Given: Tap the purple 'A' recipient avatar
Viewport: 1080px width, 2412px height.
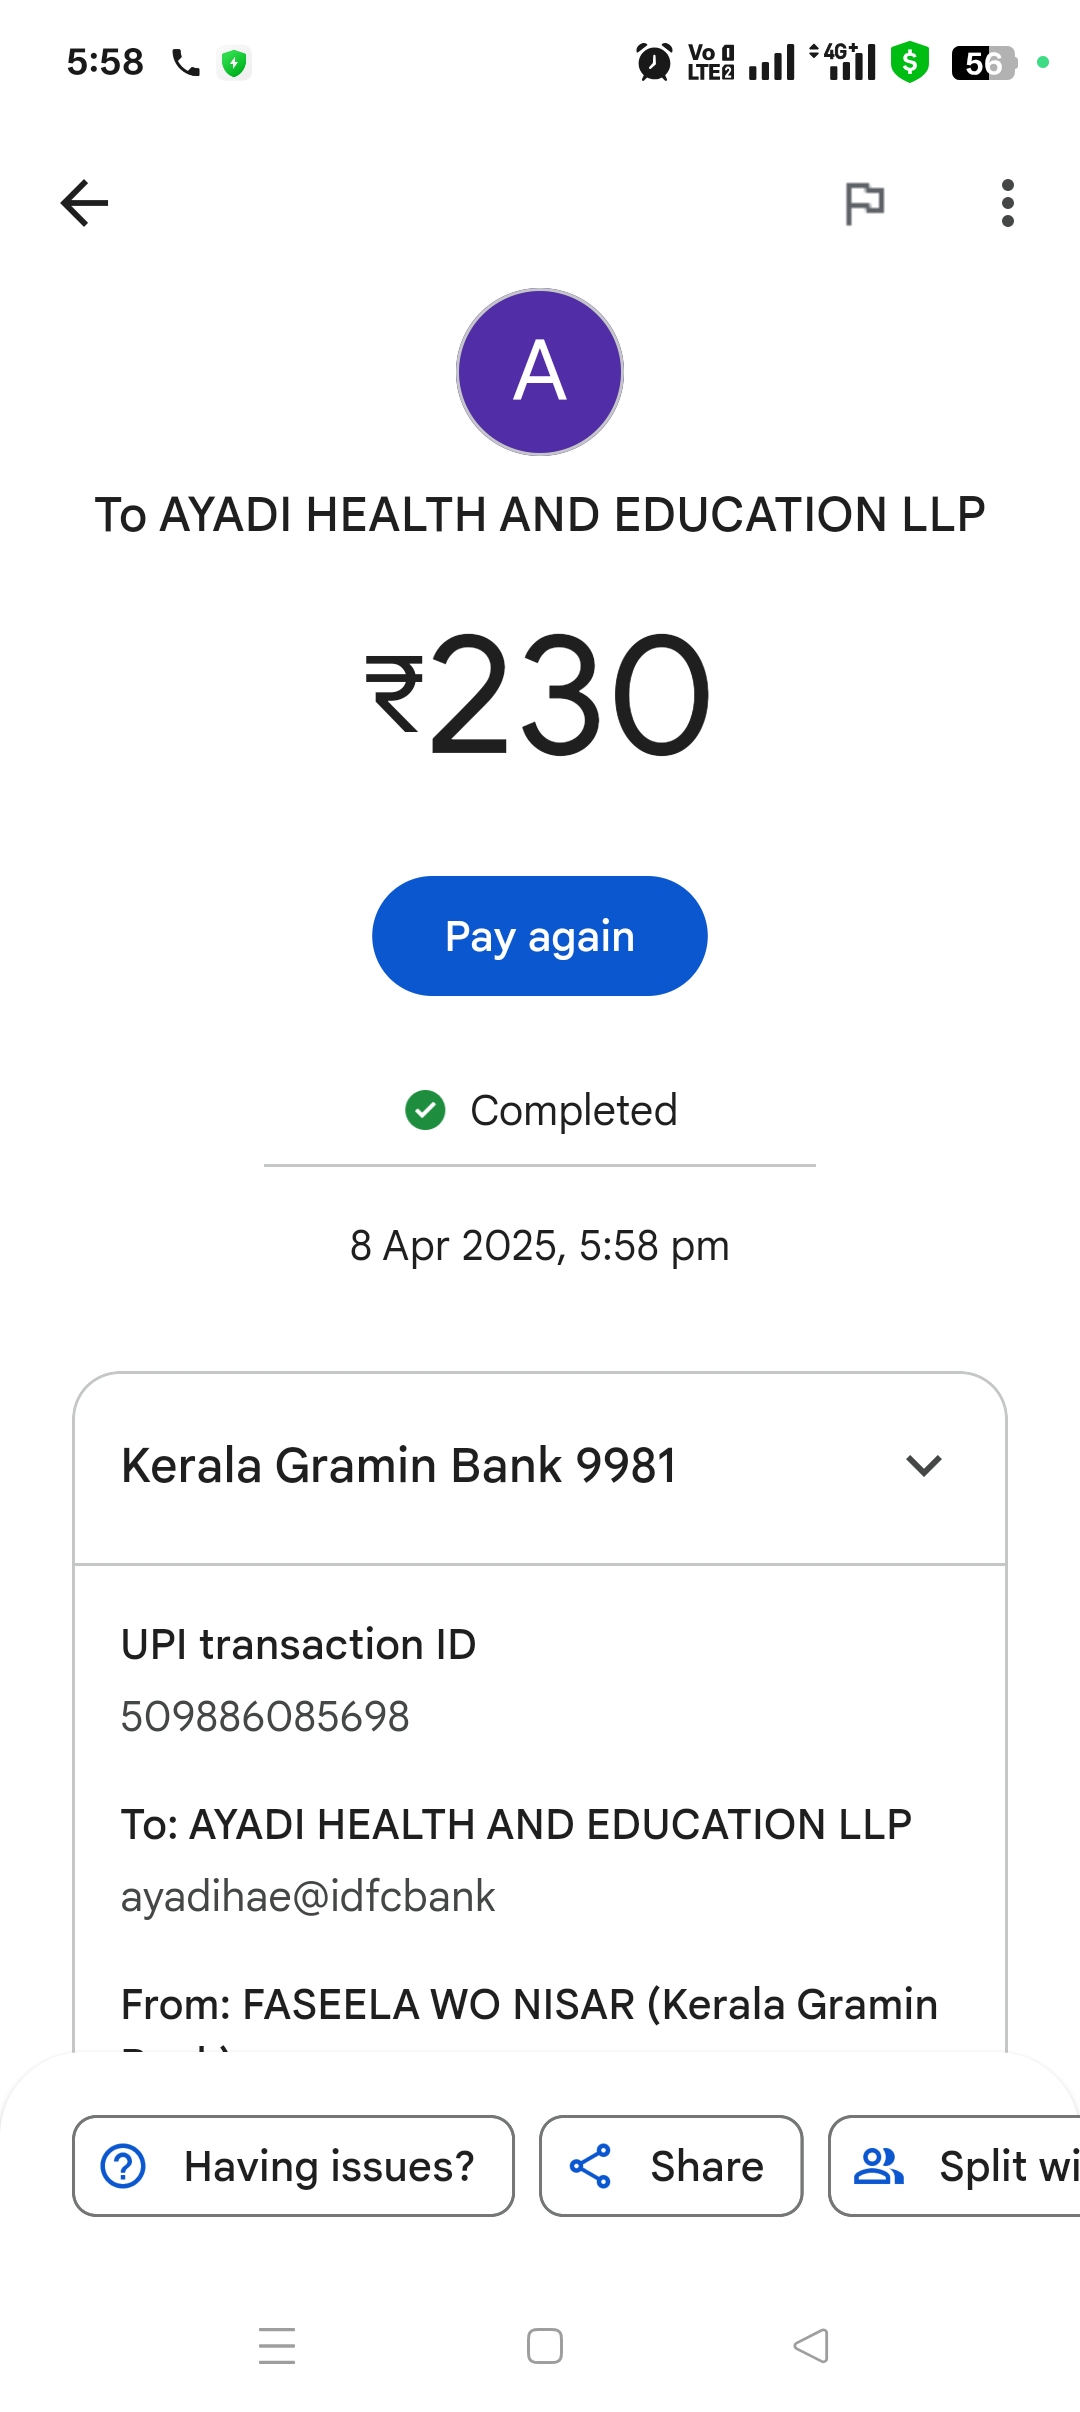Looking at the screenshot, I should pyautogui.click(x=540, y=372).
